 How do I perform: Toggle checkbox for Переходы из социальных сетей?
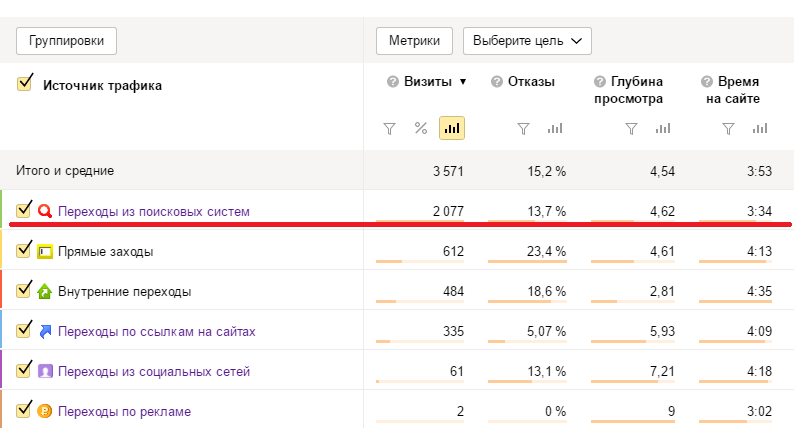[x=23, y=370]
